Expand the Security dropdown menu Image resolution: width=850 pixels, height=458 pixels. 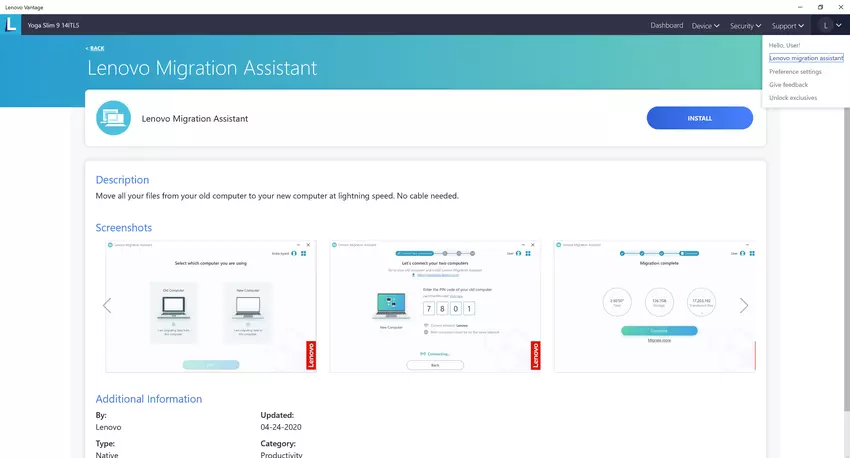click(745, 25)
